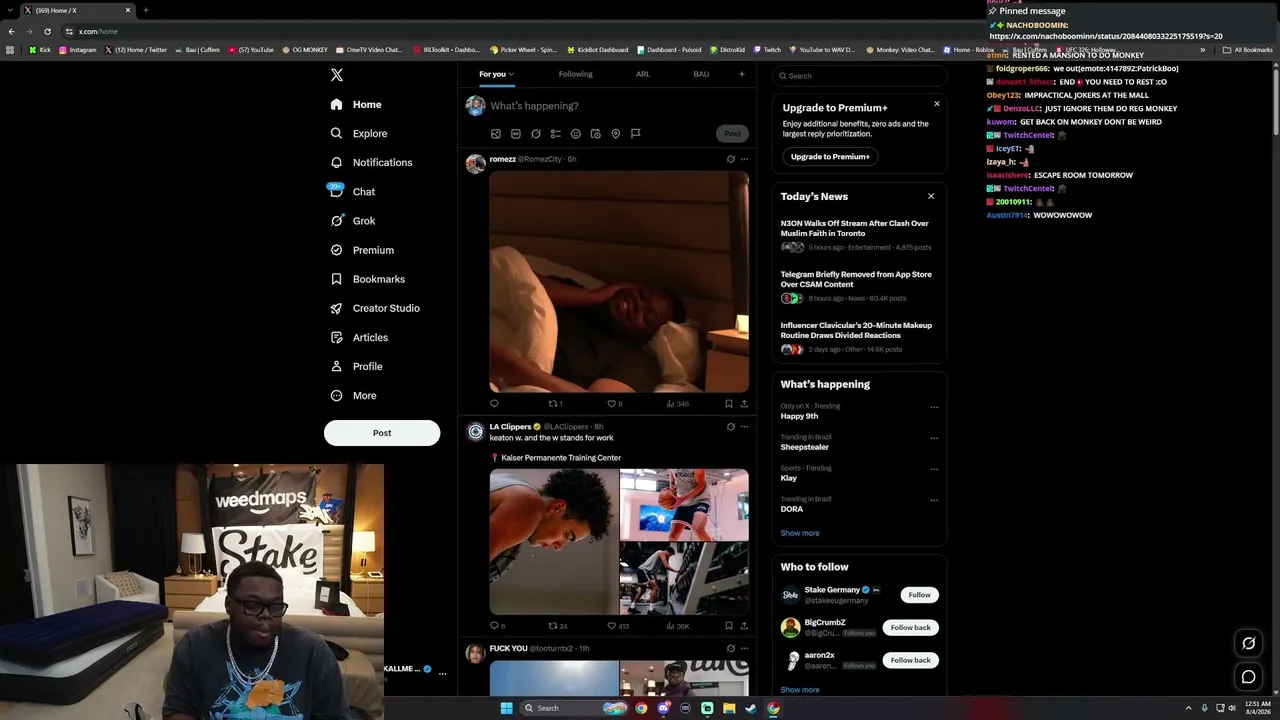The width and height of the screenshot is (1280, 720).
Task: Open the more options menu on LA Clippers post
Action: [744, 427]
